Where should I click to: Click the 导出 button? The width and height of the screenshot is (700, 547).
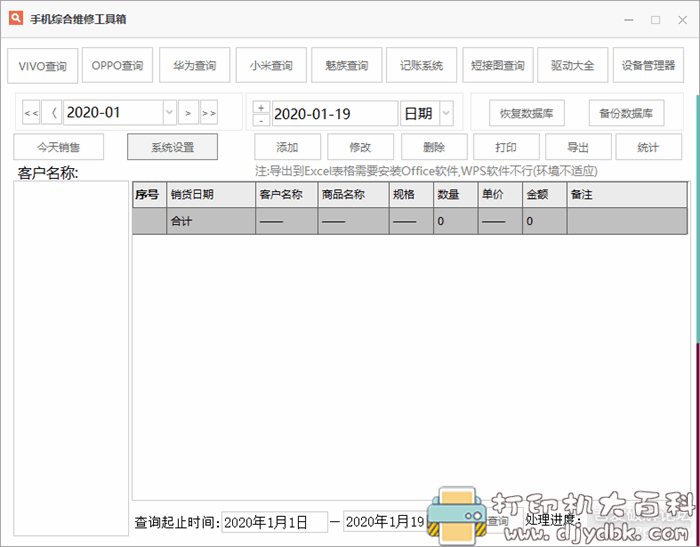click(x=578, y=147)
